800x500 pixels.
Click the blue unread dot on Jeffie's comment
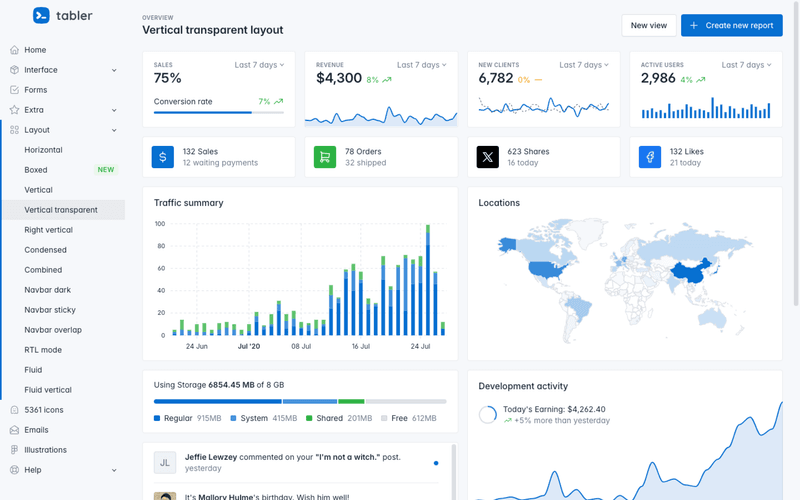[x=436, y=463]
